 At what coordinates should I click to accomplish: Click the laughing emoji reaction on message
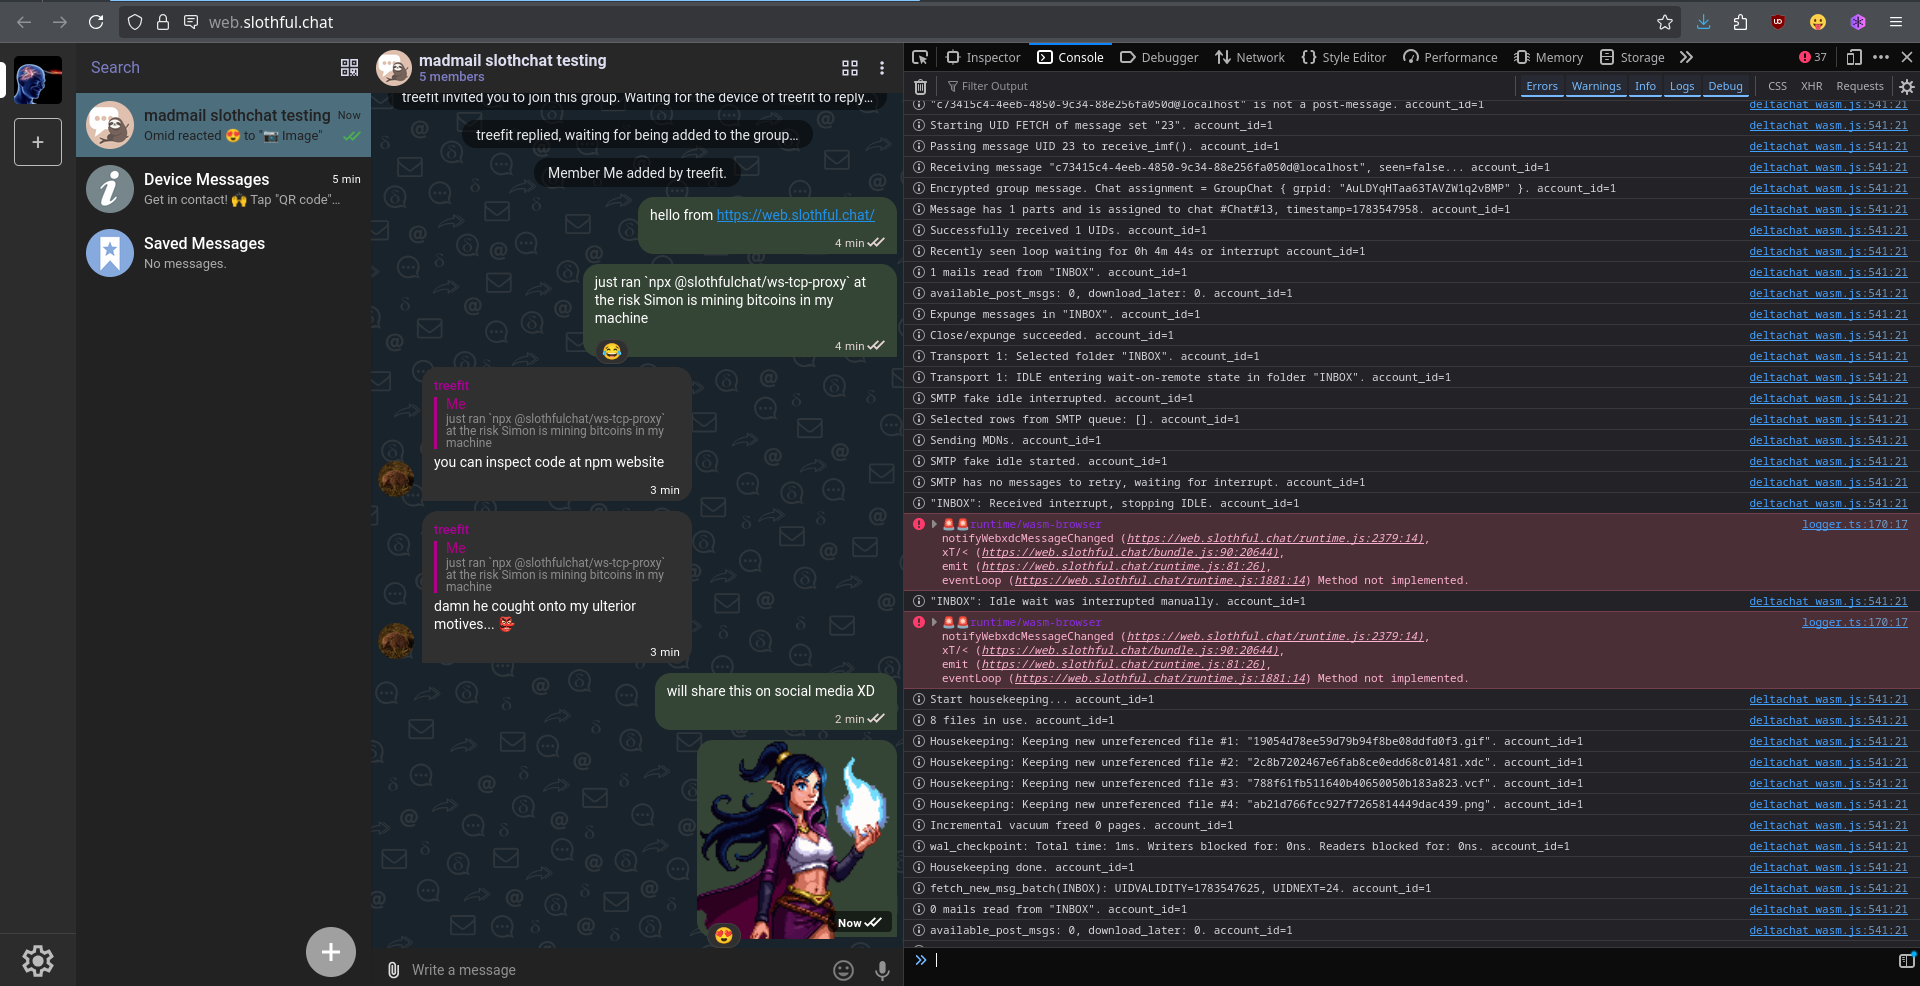tap(612, 351)
